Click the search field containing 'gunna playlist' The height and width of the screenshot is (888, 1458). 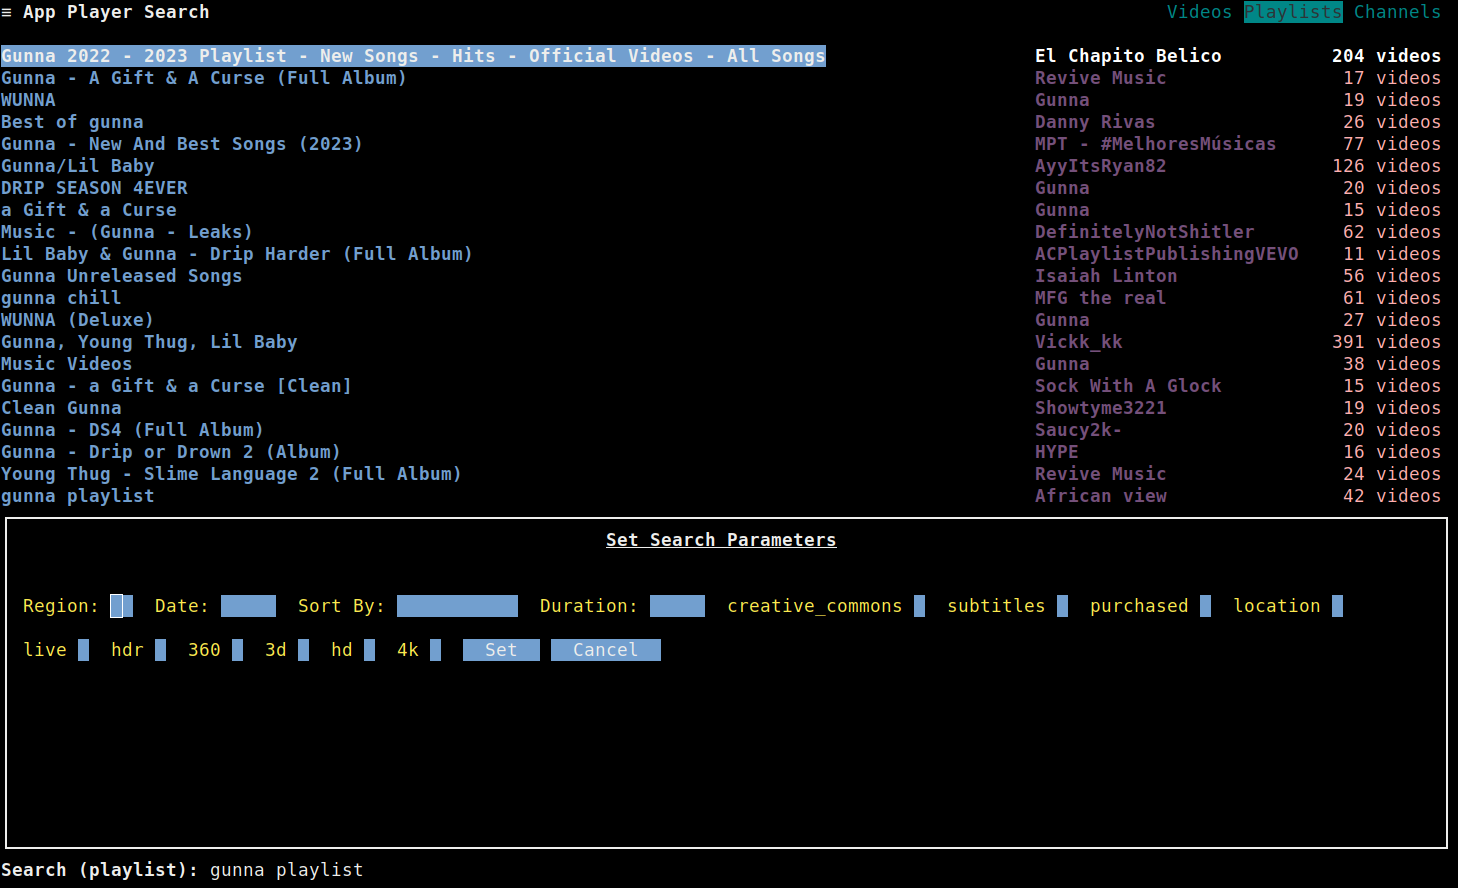point(287,870)
